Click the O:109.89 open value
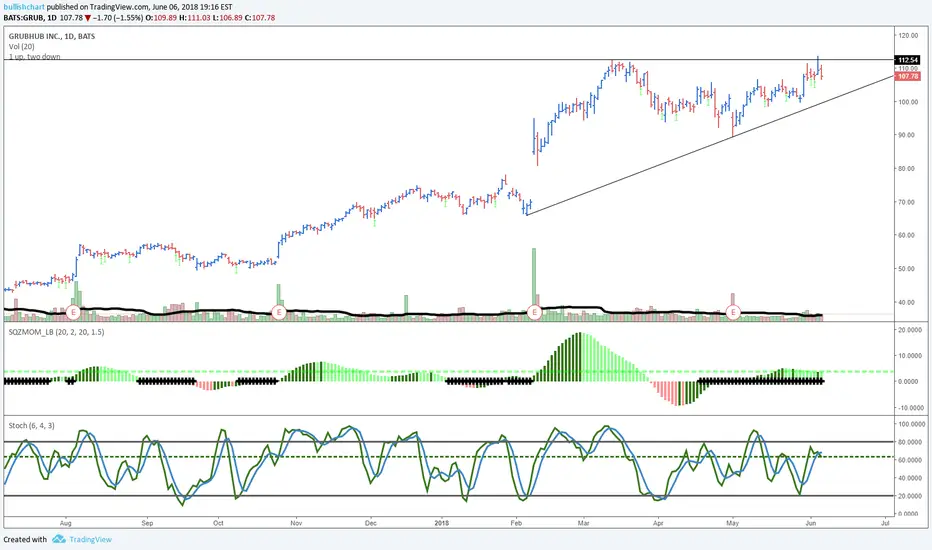The image size is (932, 550). tap(161, 18)
